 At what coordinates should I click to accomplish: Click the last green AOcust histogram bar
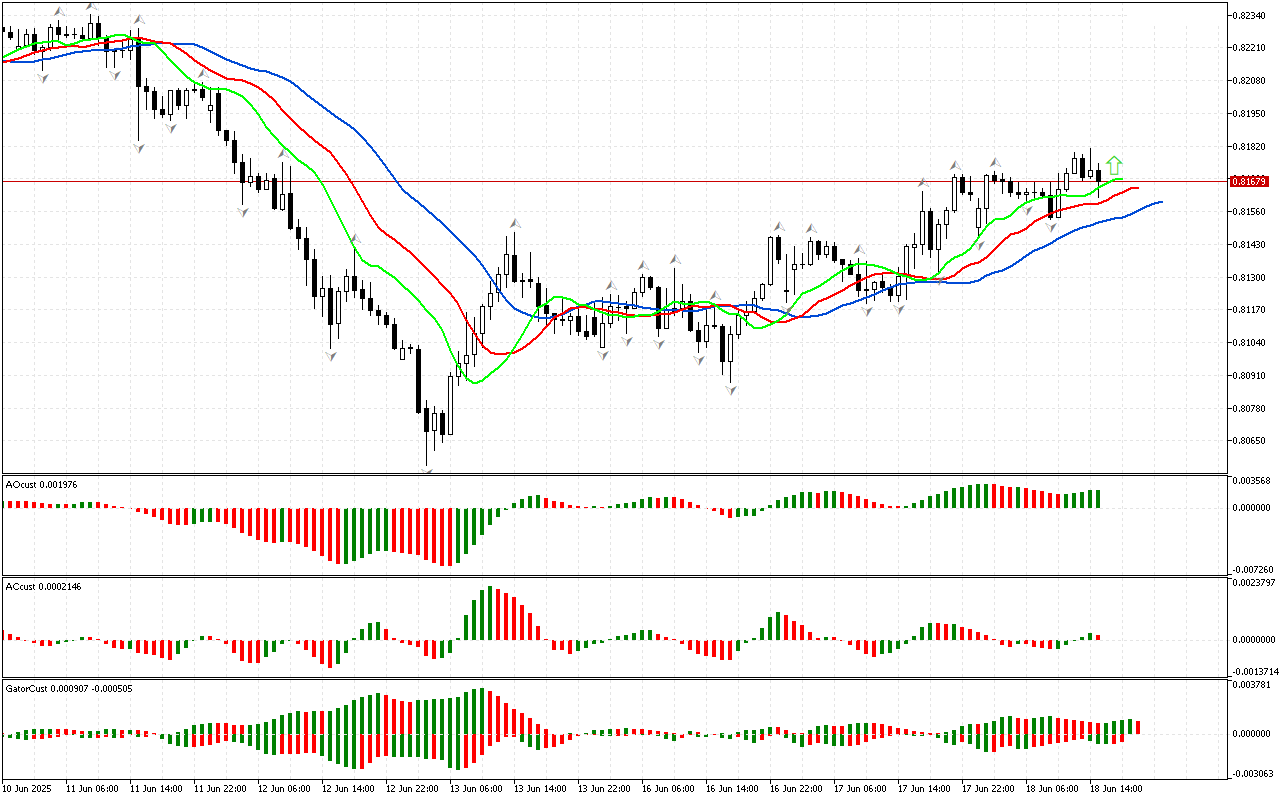(x=1097, y=498)
